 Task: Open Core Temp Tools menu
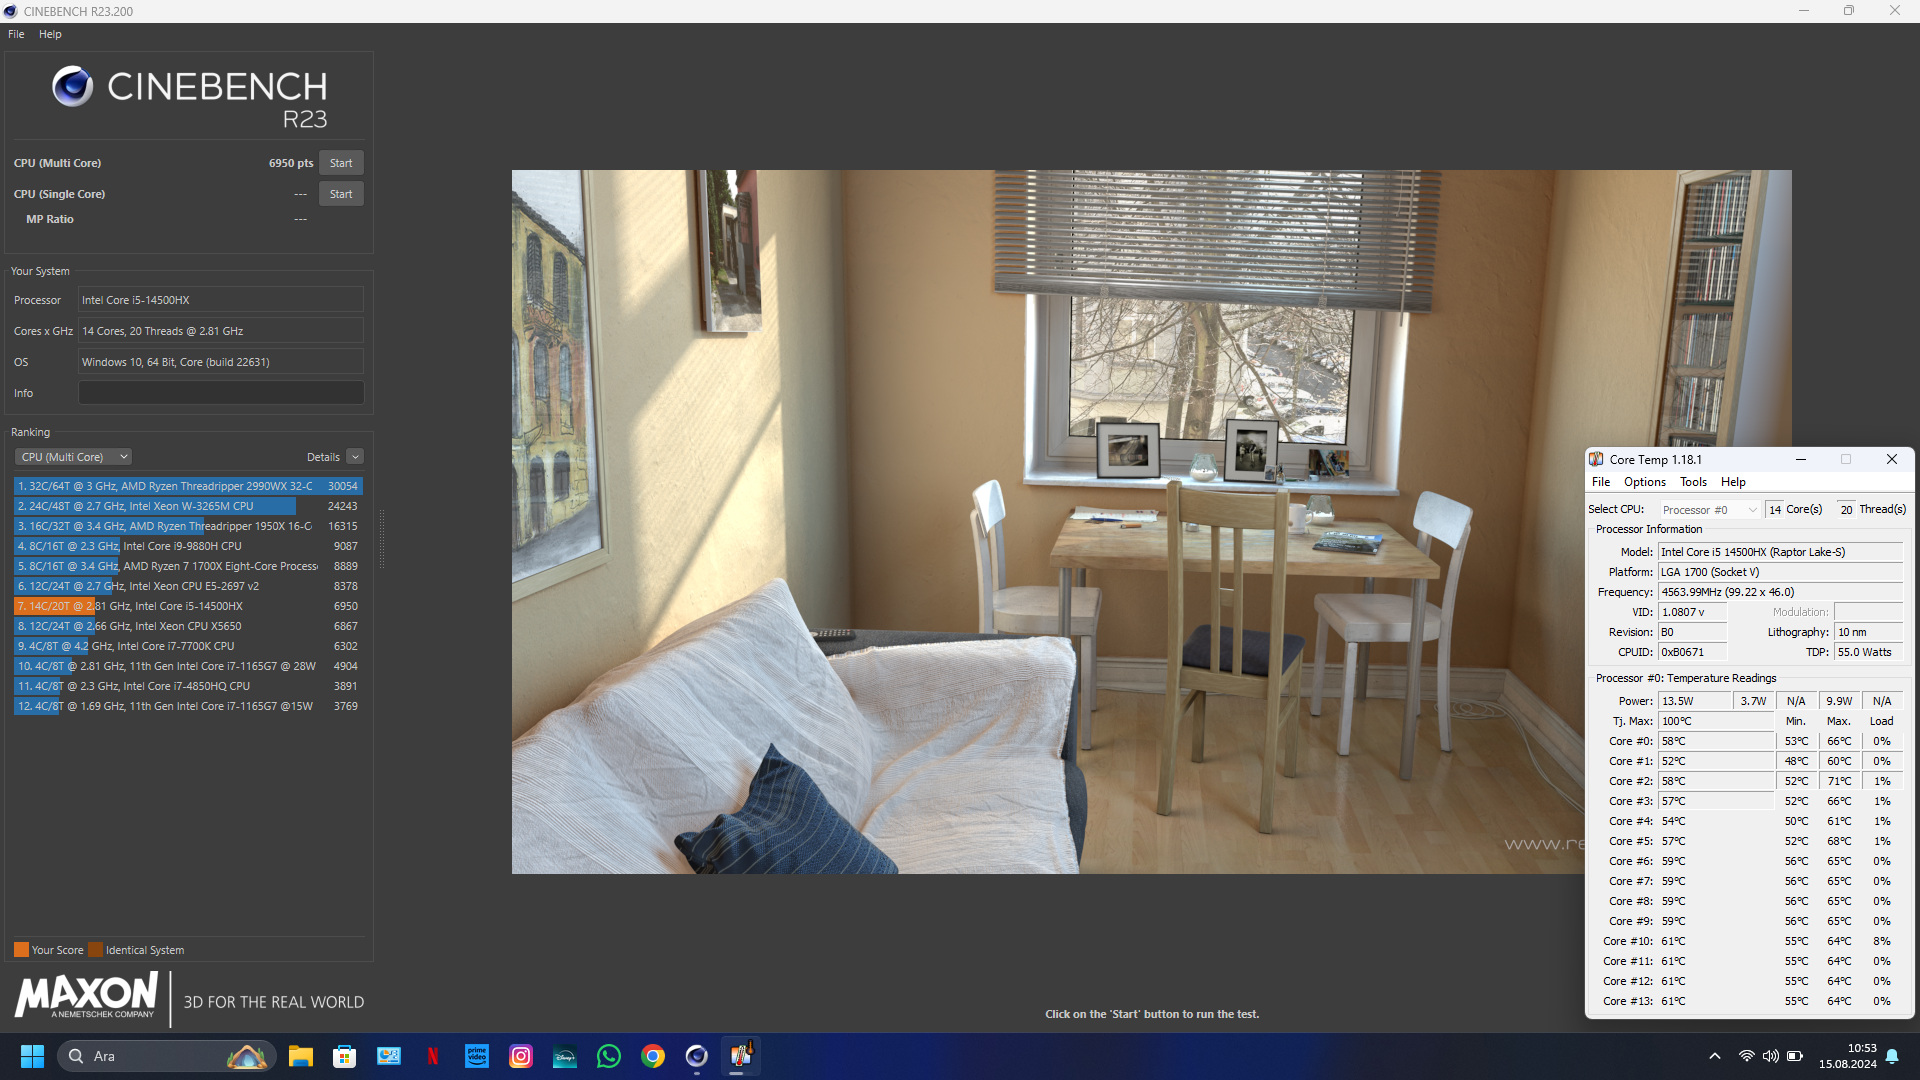(1693, 482)
